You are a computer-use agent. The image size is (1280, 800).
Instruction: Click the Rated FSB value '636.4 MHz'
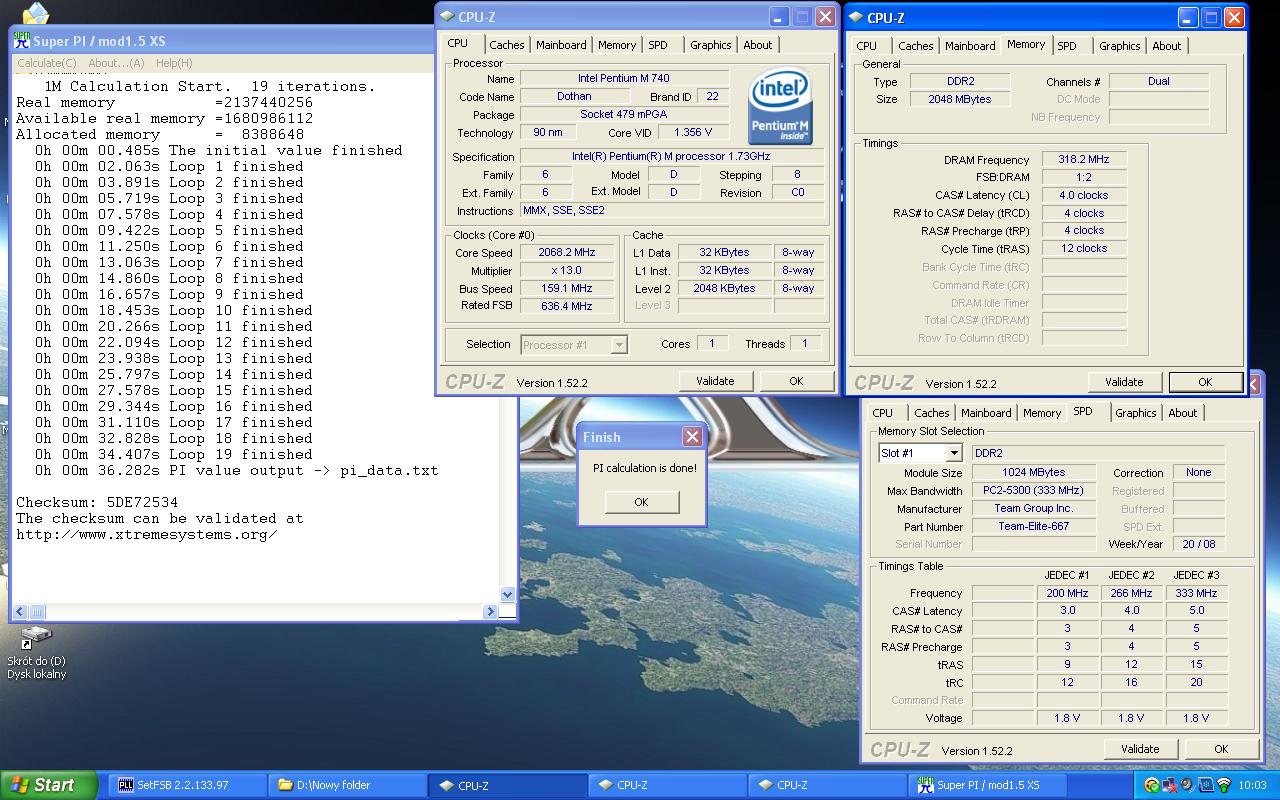pyautogui.click(x=567, y=306)
